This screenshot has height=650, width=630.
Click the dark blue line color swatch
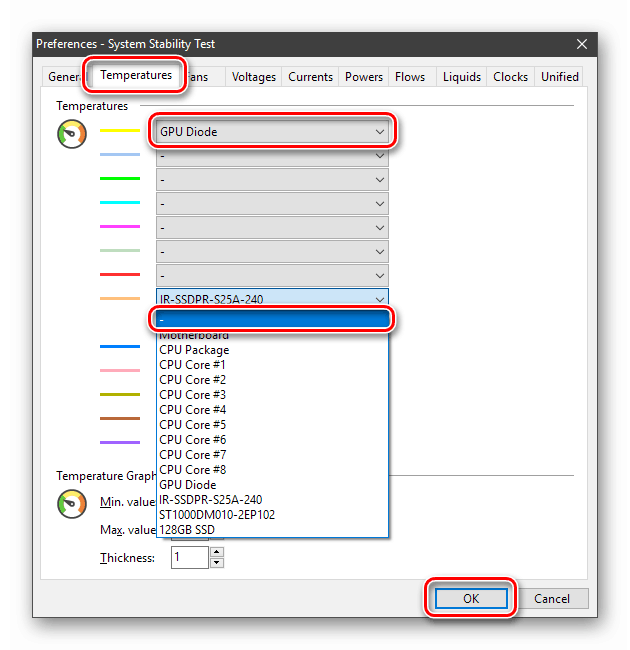click(x=120, y=346)
